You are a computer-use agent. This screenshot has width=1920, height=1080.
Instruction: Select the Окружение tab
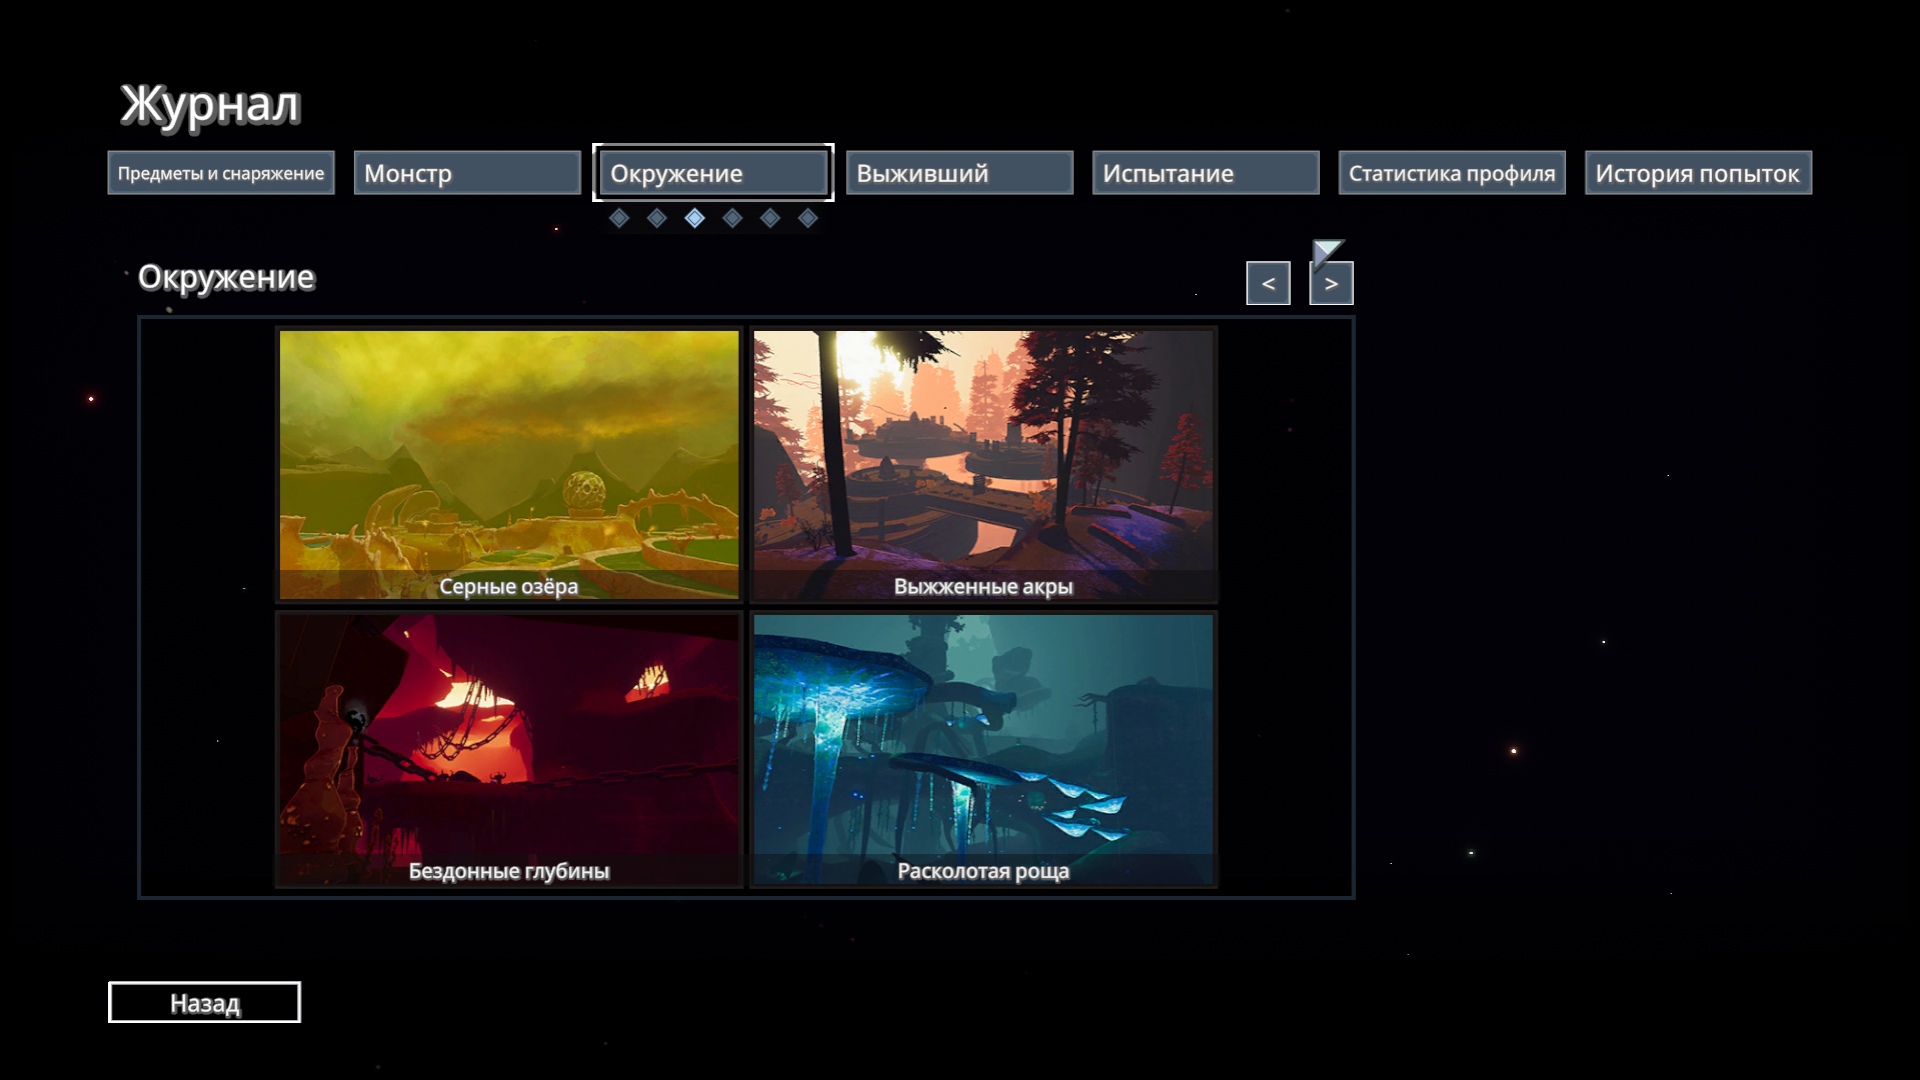(x=713, y=173)
